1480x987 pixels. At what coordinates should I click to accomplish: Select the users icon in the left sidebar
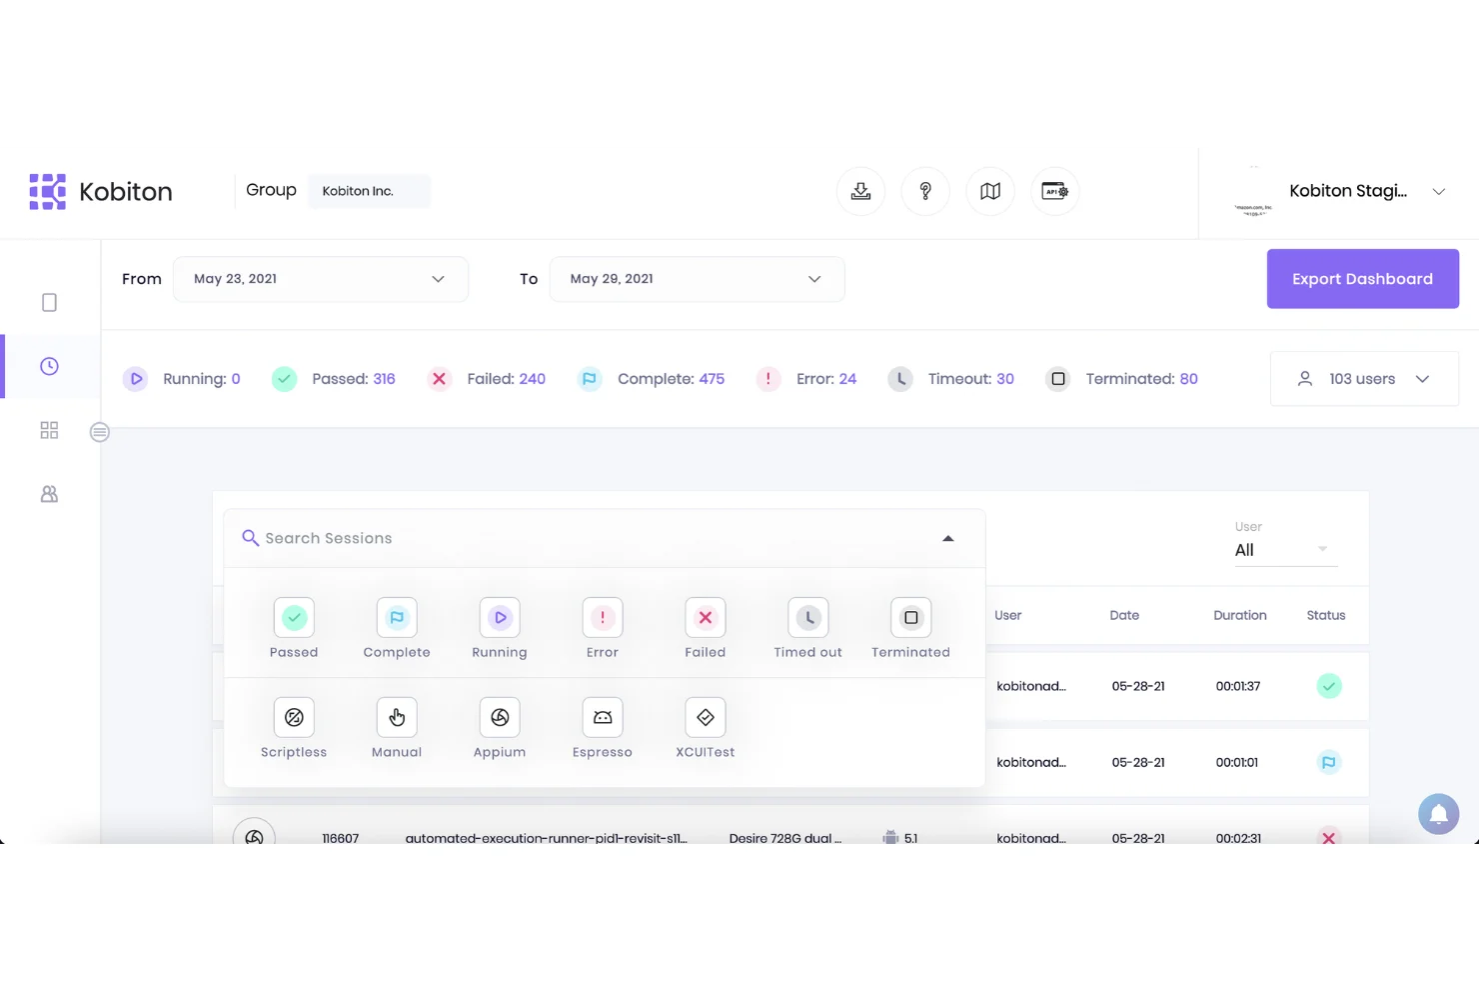pos(48,493)
